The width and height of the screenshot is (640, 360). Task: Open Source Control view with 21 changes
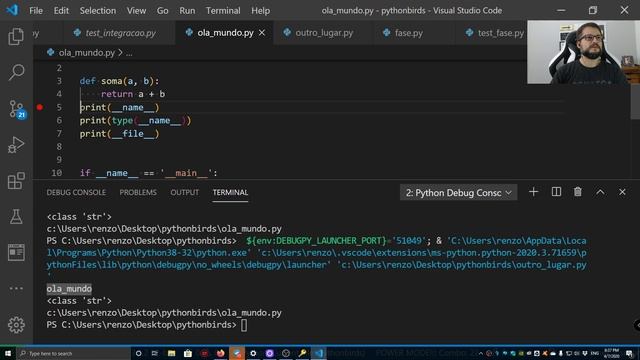click(x=17, y=109)
